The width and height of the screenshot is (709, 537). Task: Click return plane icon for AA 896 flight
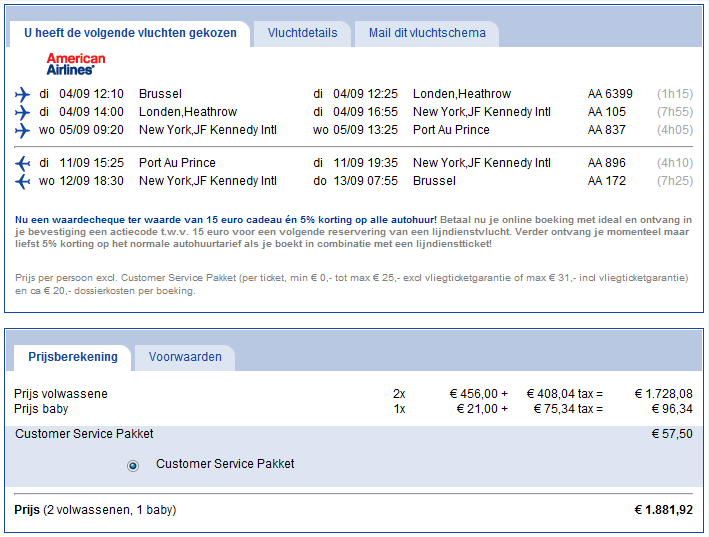(x=22, y=163)
